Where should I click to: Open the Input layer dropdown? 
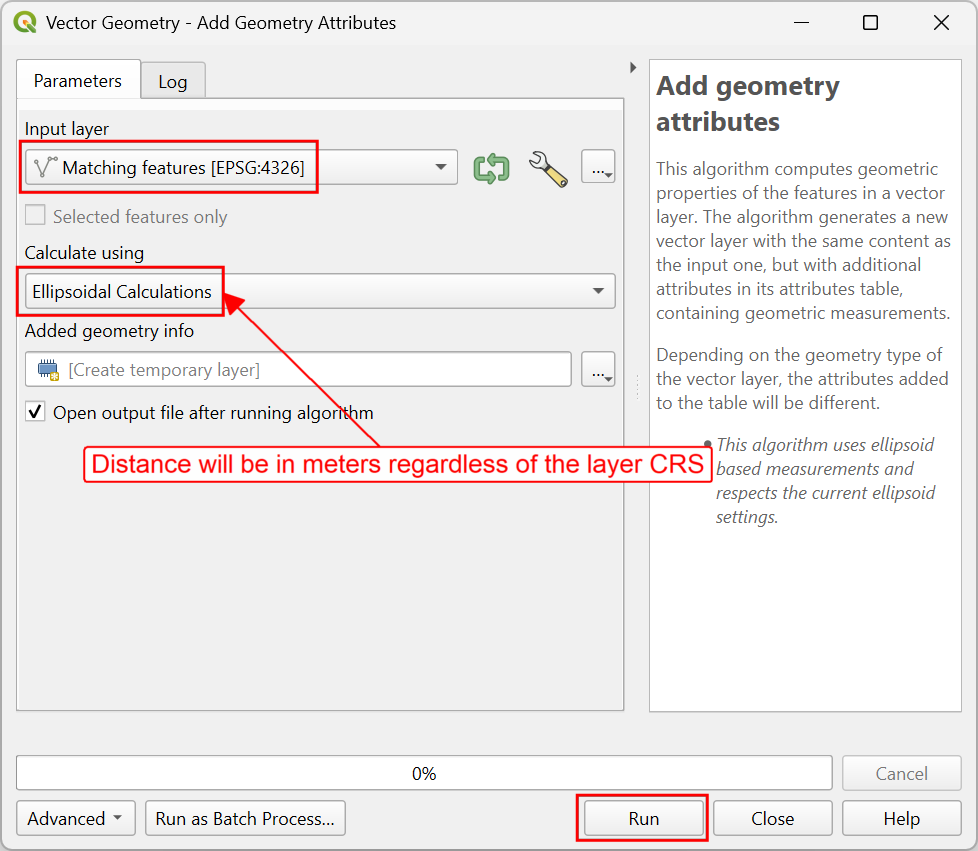(x=241, y=167)
